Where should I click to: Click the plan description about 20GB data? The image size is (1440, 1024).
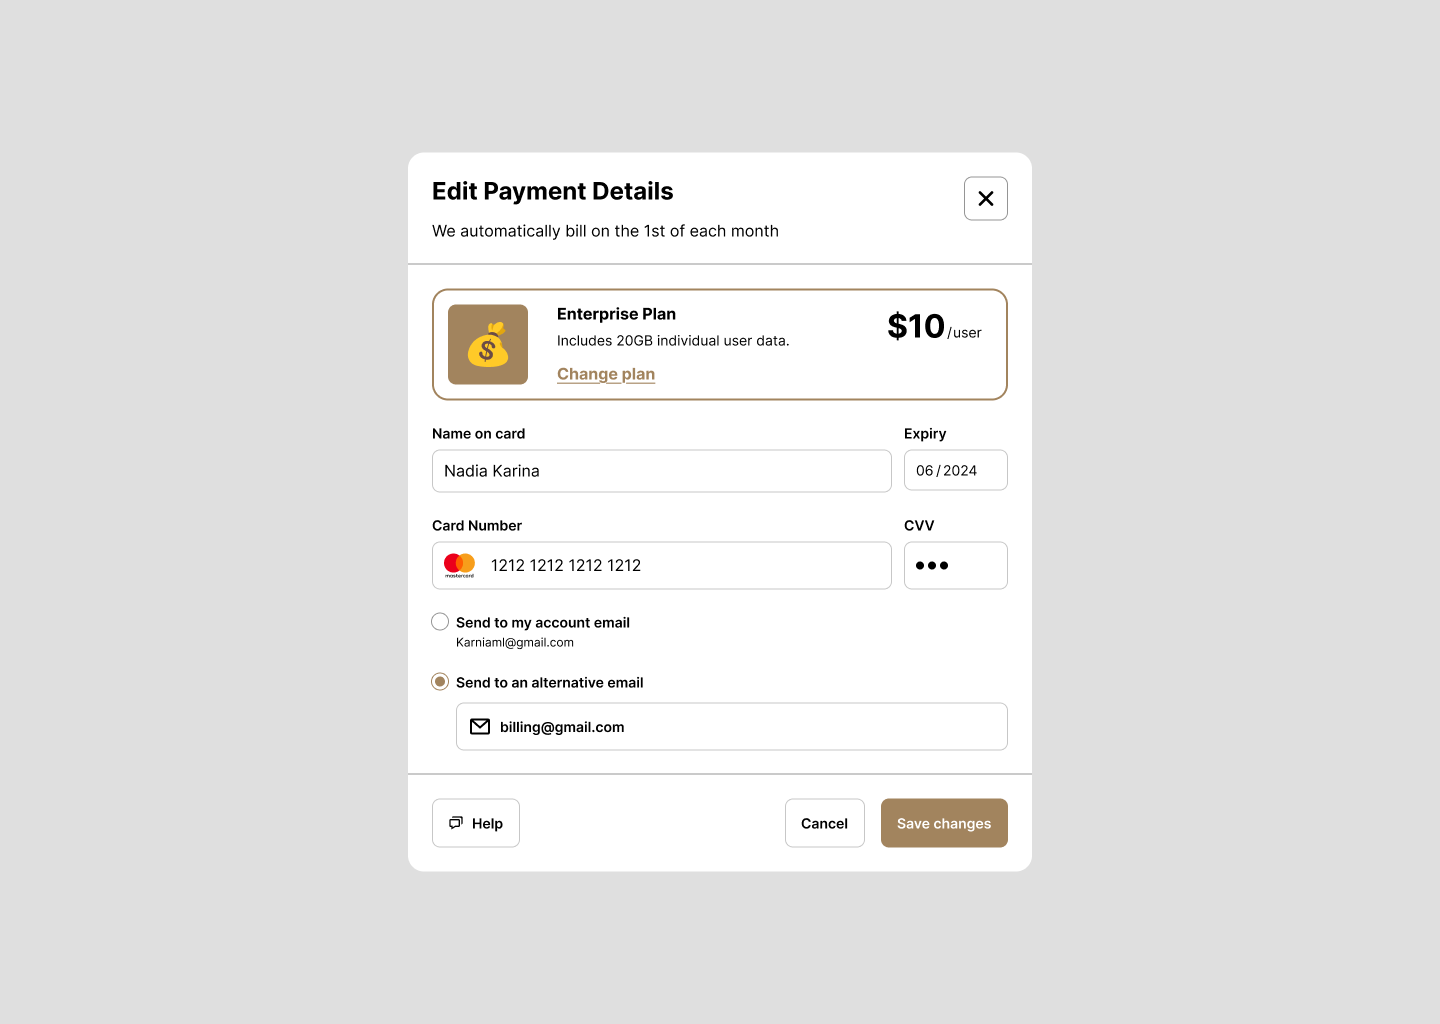tap(673, 341)
